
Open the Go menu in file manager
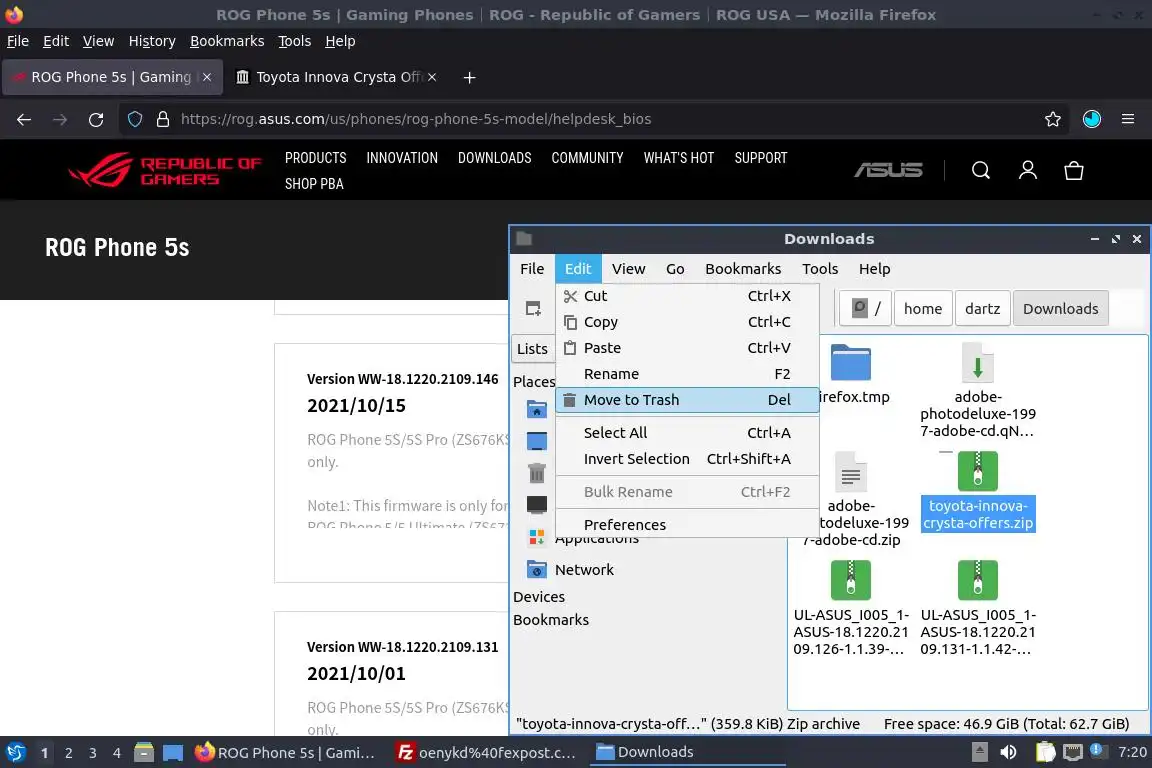[675, 269]
